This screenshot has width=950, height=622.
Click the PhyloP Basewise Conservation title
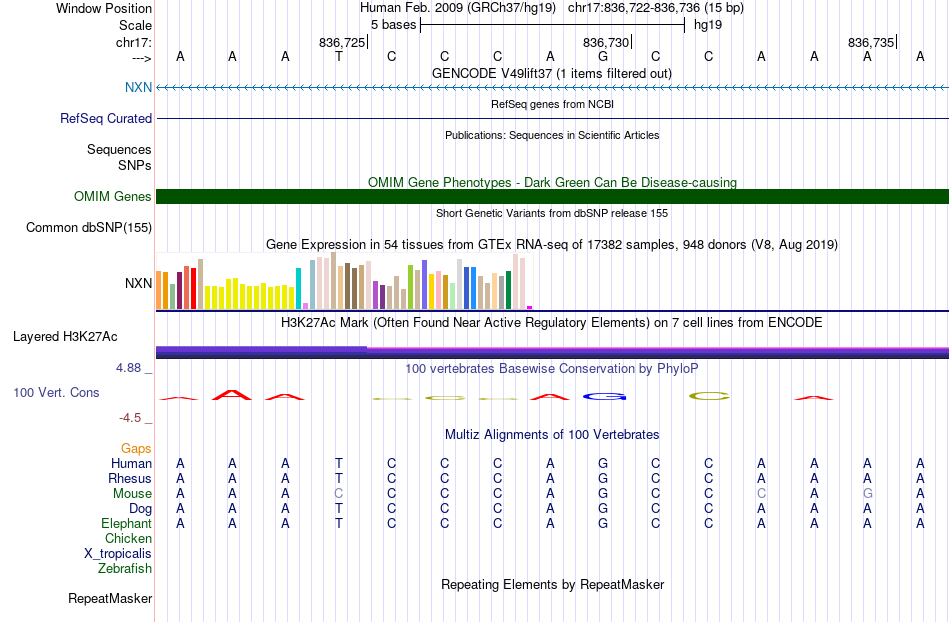coord(552,368)
